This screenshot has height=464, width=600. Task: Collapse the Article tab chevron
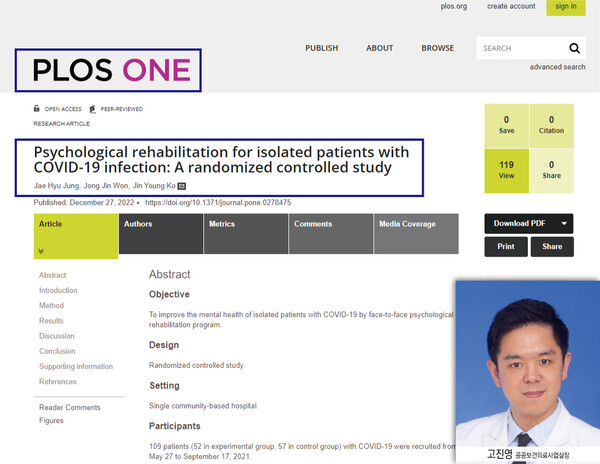click(42, 252)
